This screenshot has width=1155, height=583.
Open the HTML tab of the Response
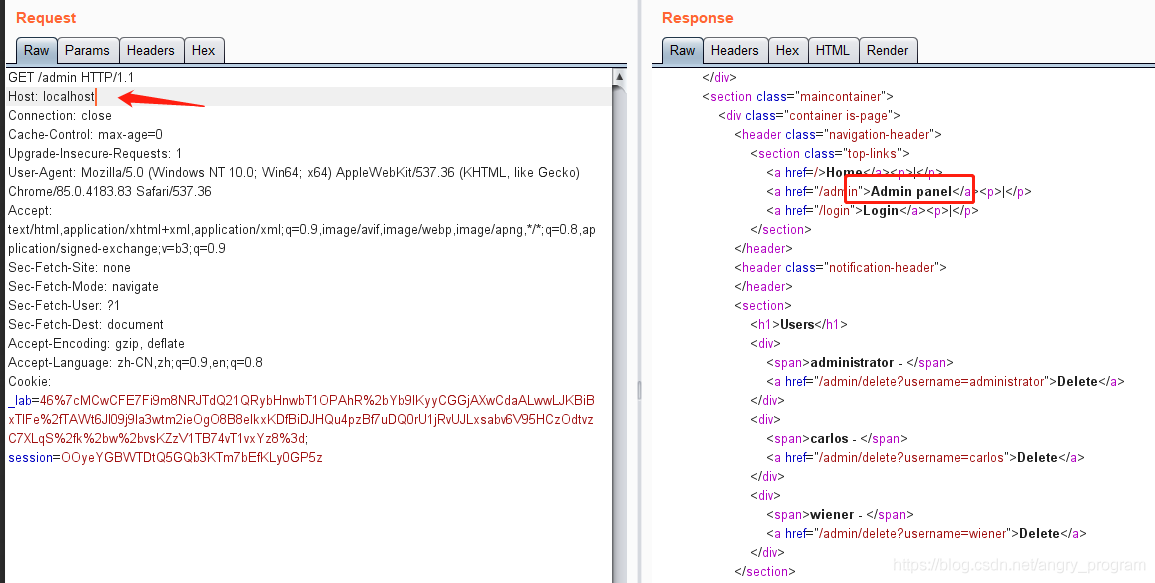click(x=833, y=50)
